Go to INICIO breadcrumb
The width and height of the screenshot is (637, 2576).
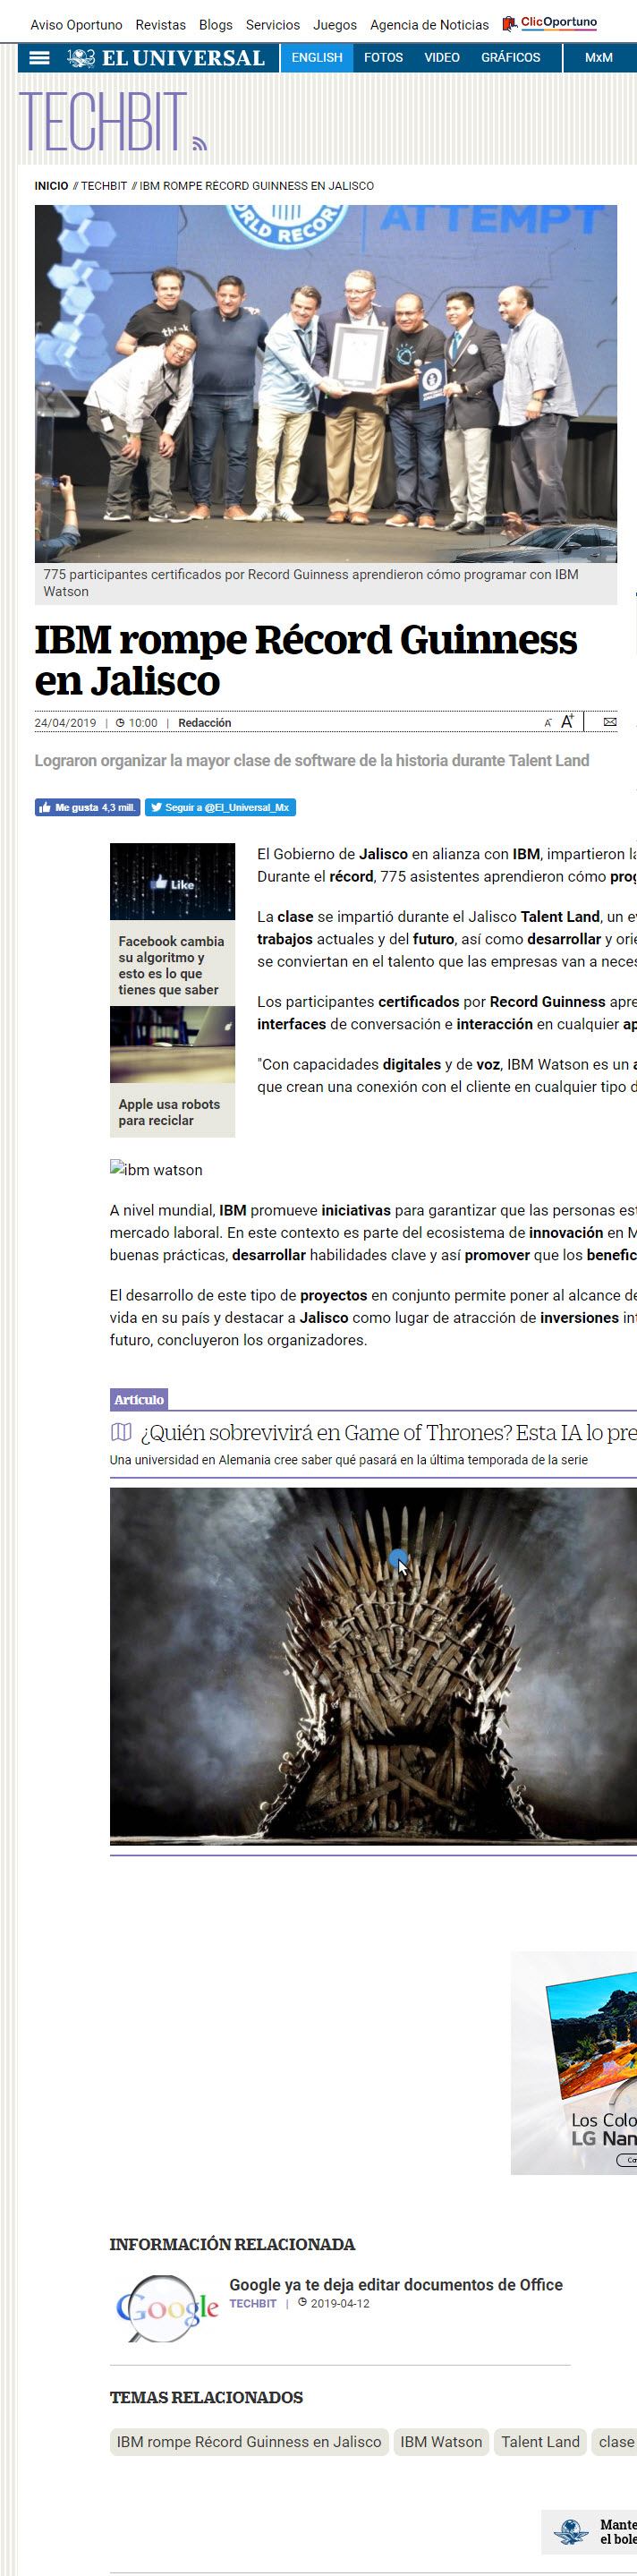pos(51,186)
